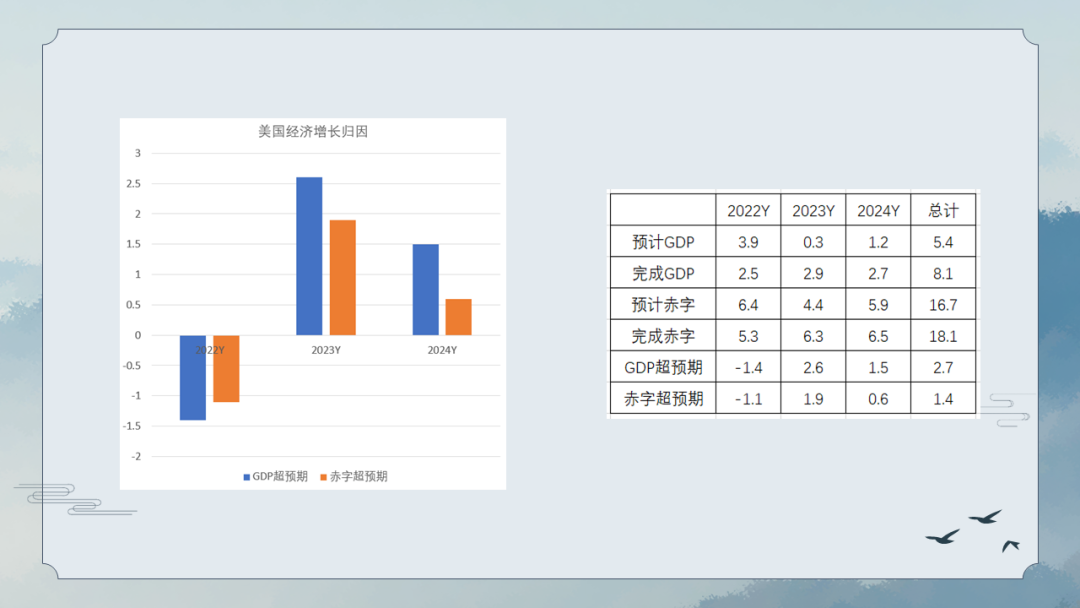This screenshot has width=1080, height=608.
Task: Click the 2023Y axis label in chart
Action: (x=326, y=350)
